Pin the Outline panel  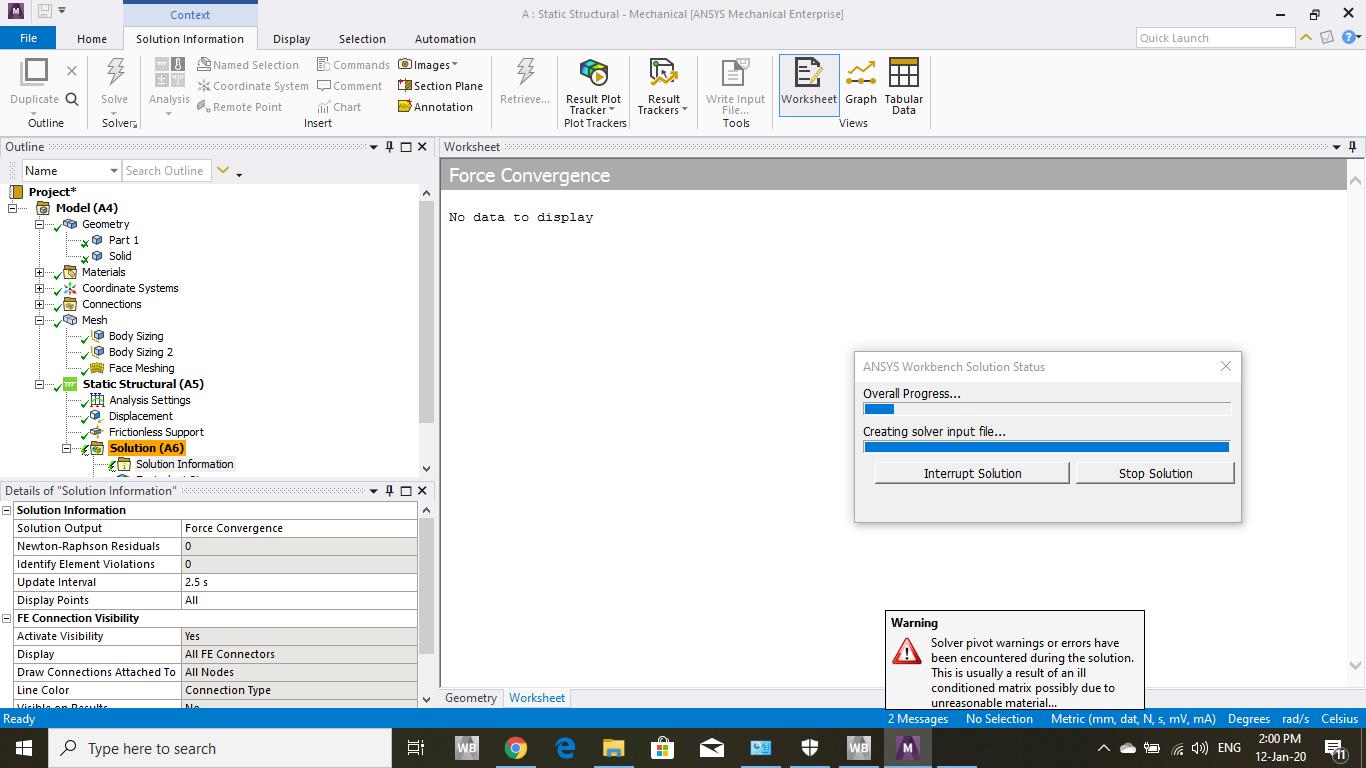(x=389, y=147)
